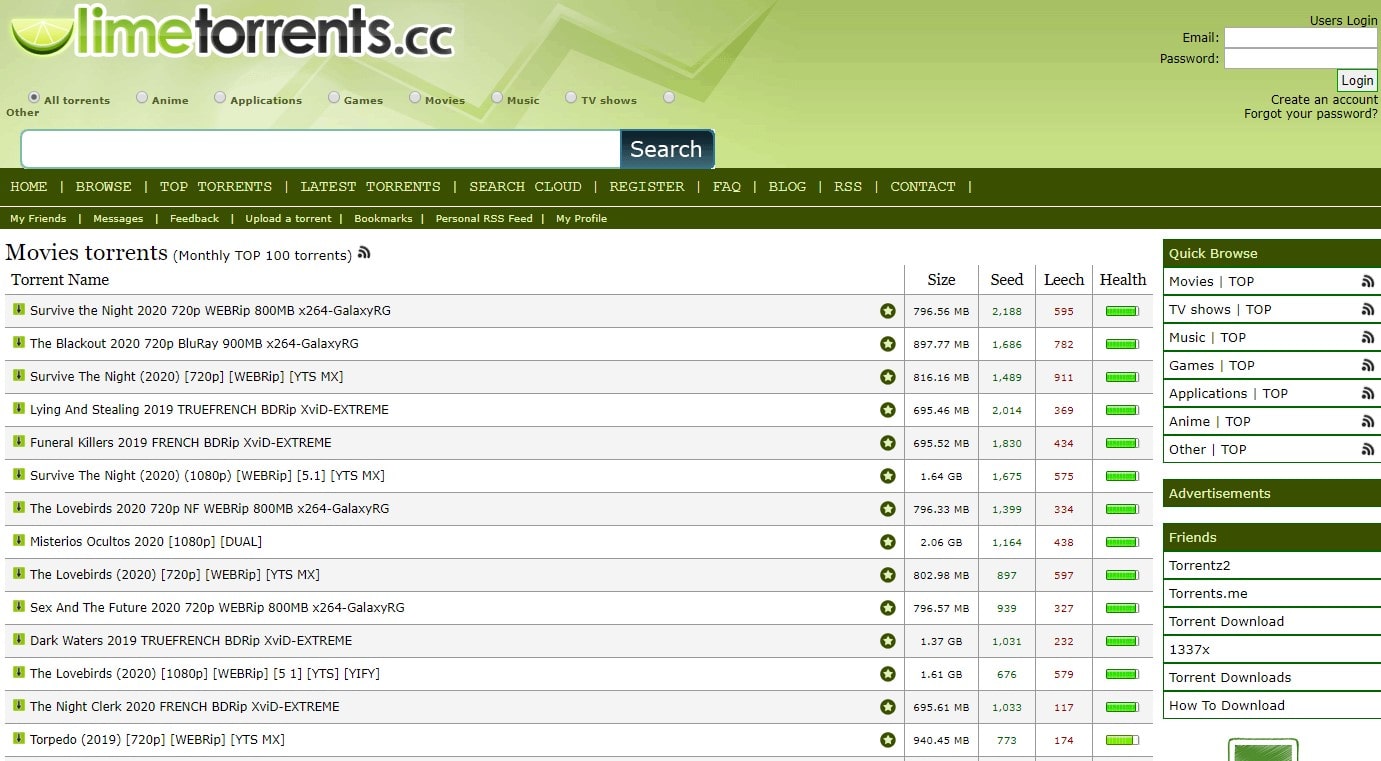Click health bar of Survive the Night 800MB GalaxyRG
The image size is (1381, 761).
coord(1122,311)
